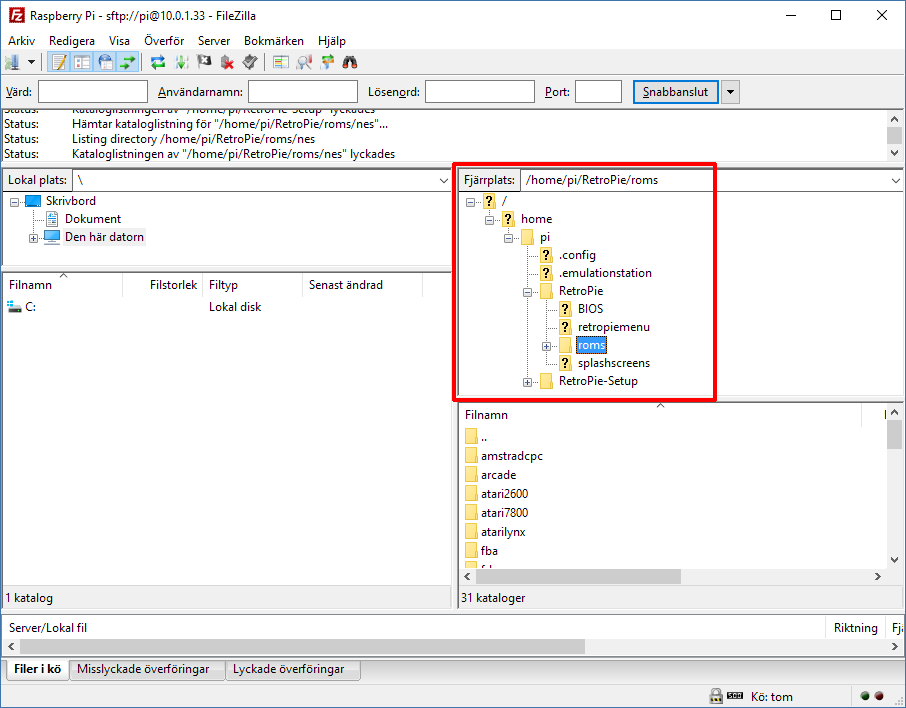
Task: Cancel the current operation icon
Action: point(204,62)
